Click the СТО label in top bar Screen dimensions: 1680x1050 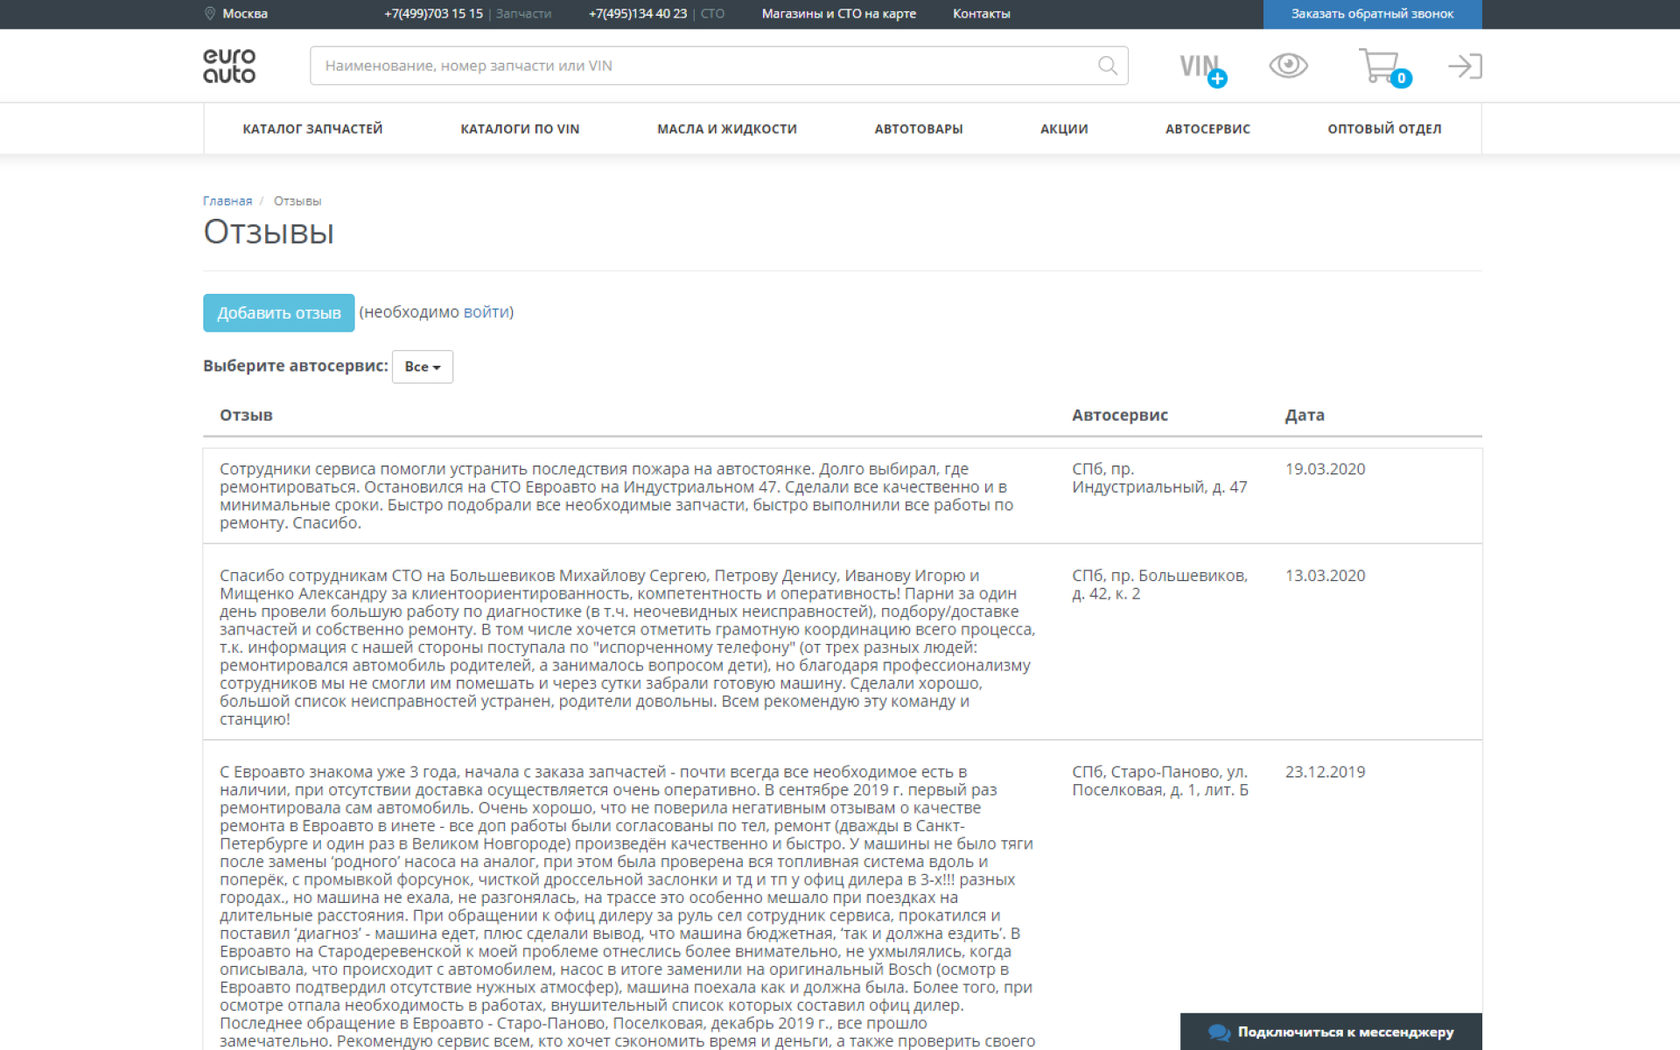(713, 14)
